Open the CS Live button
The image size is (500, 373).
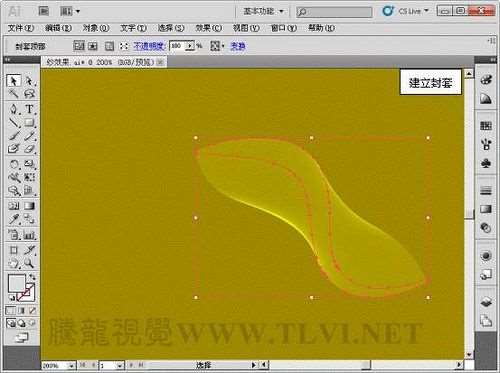405,11
